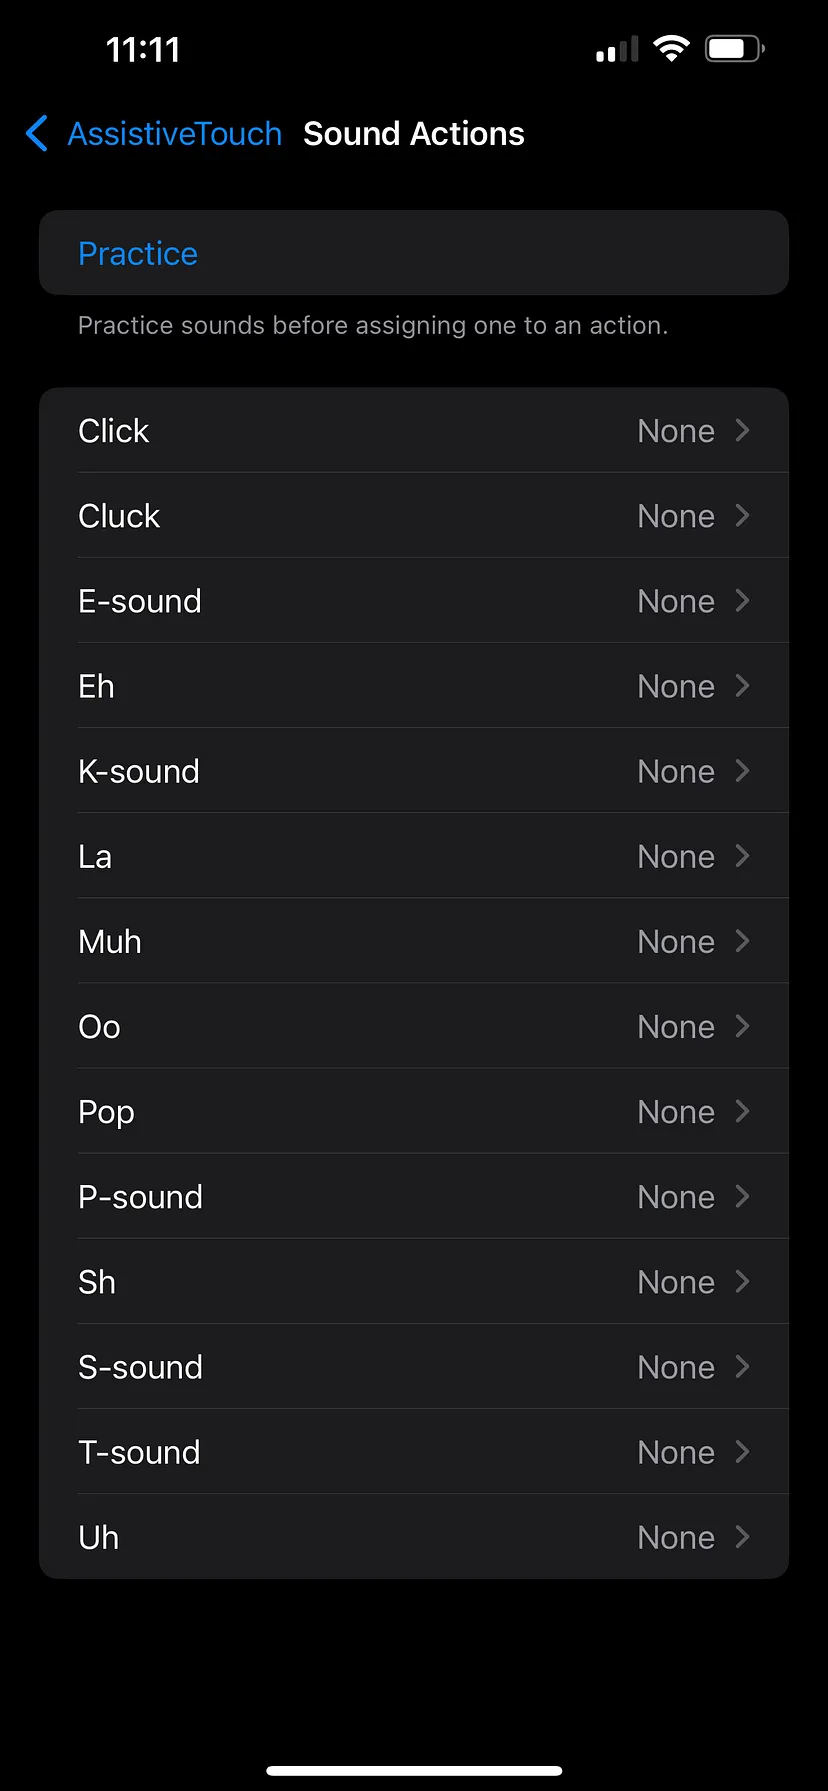Expand the Eh row chevron

(742, 685)
